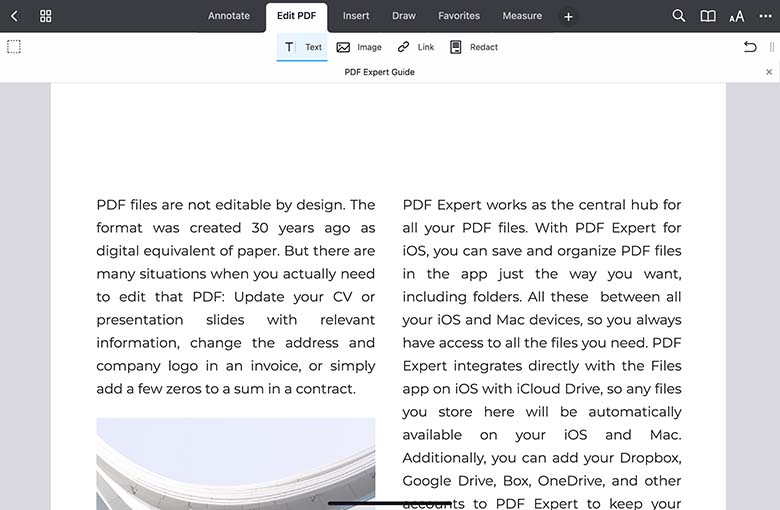The width and height of the screenshot is (780, 510).
Task: Select the Text editing tool
Action: 302,47
